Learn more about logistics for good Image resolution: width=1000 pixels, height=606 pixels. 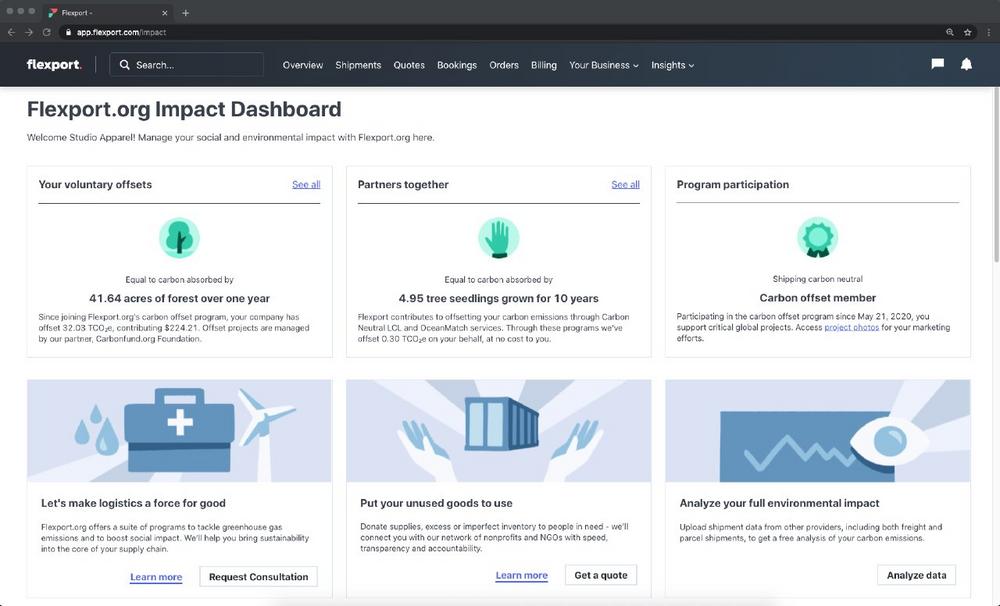point(156,577)
